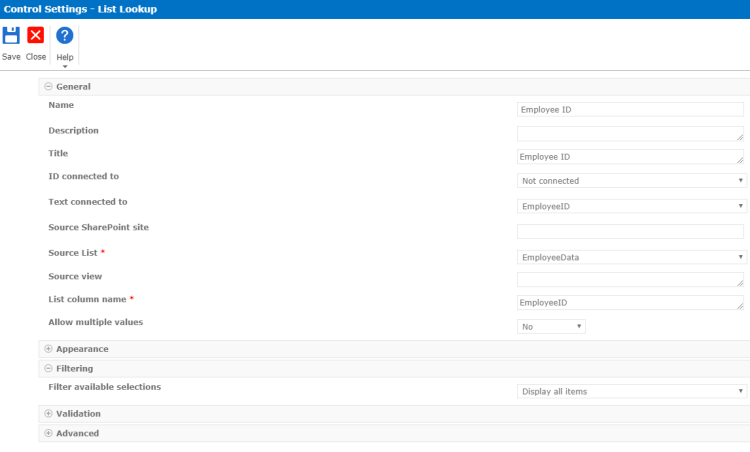Collapse the General section
The height and width of the screenshot is (452, 750).
[48, 87]
